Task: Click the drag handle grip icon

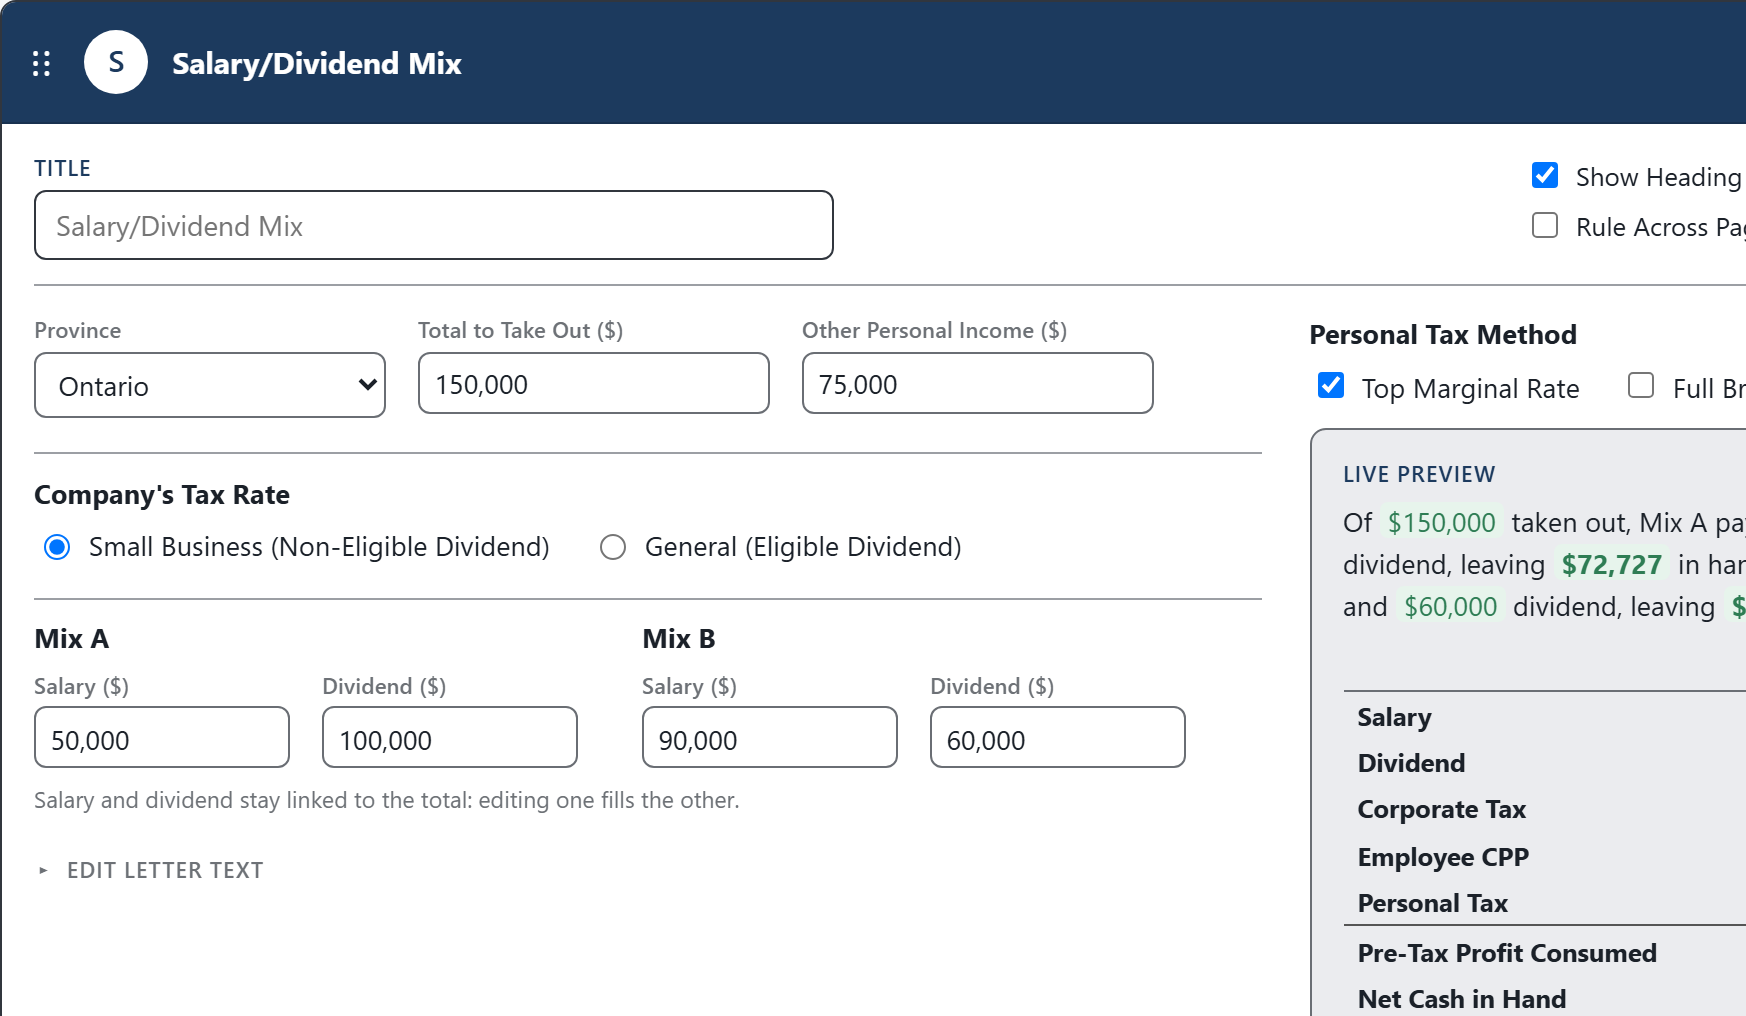Action: 41,64
